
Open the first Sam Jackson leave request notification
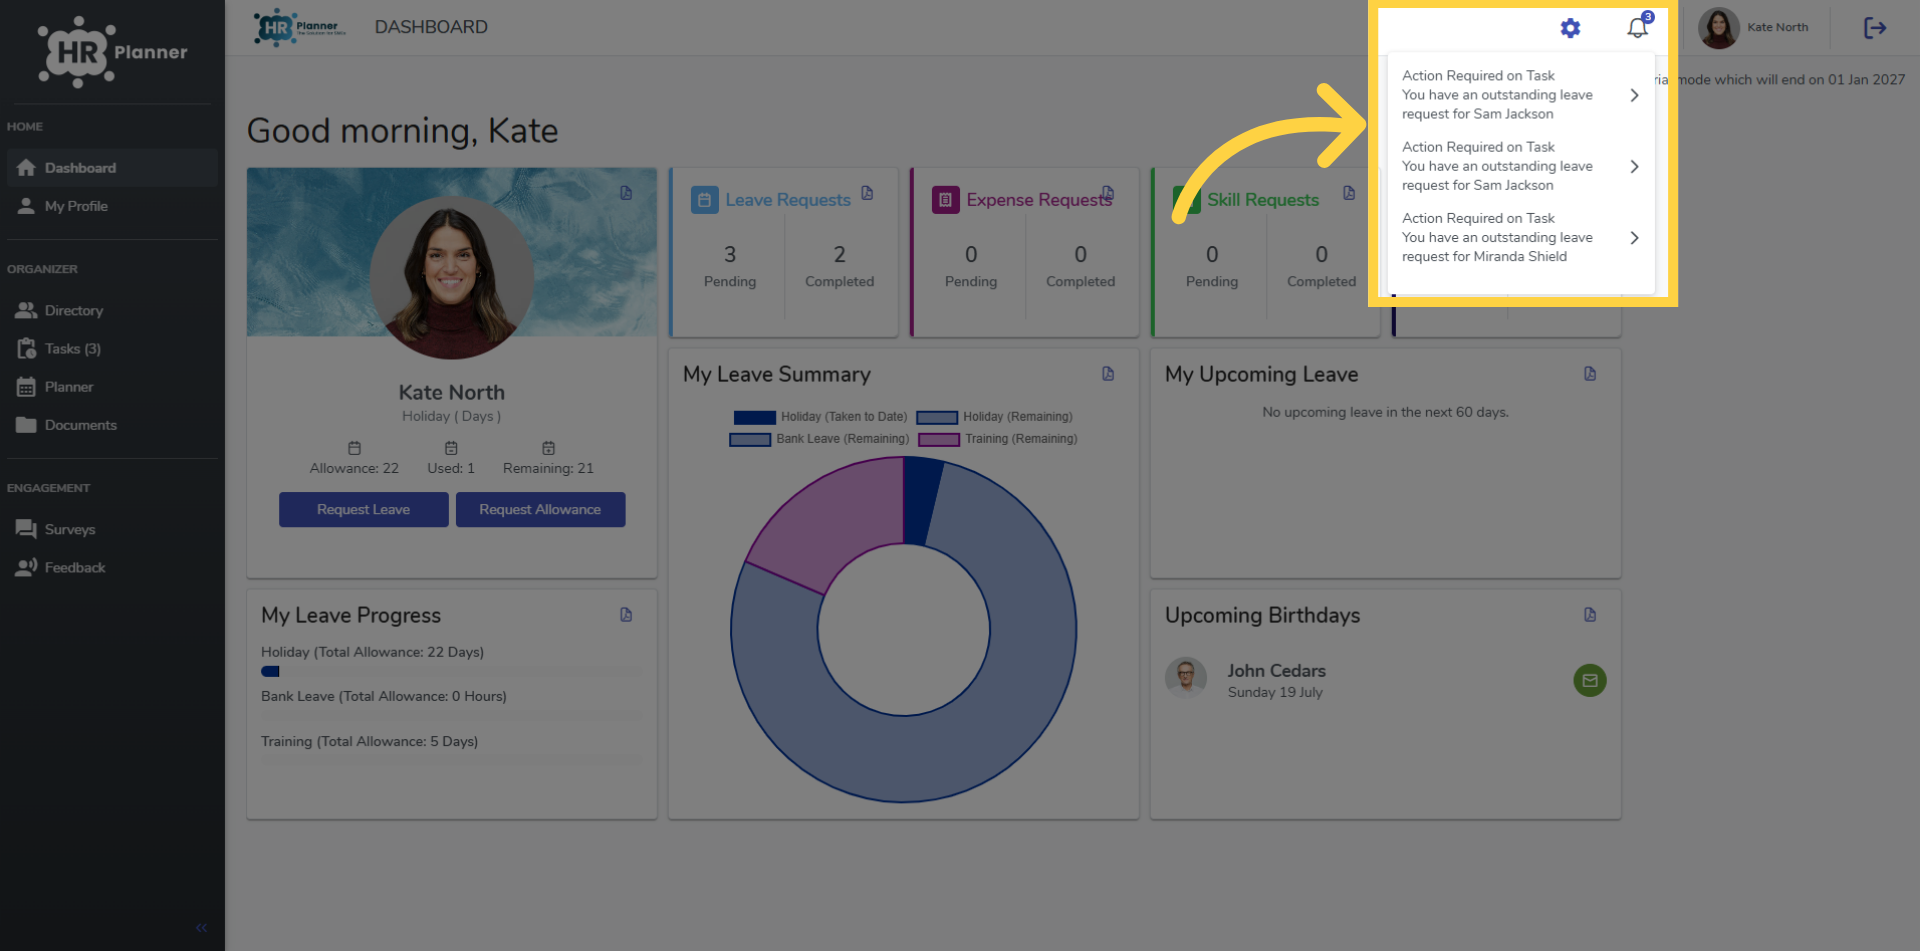tap(1520, 95)
